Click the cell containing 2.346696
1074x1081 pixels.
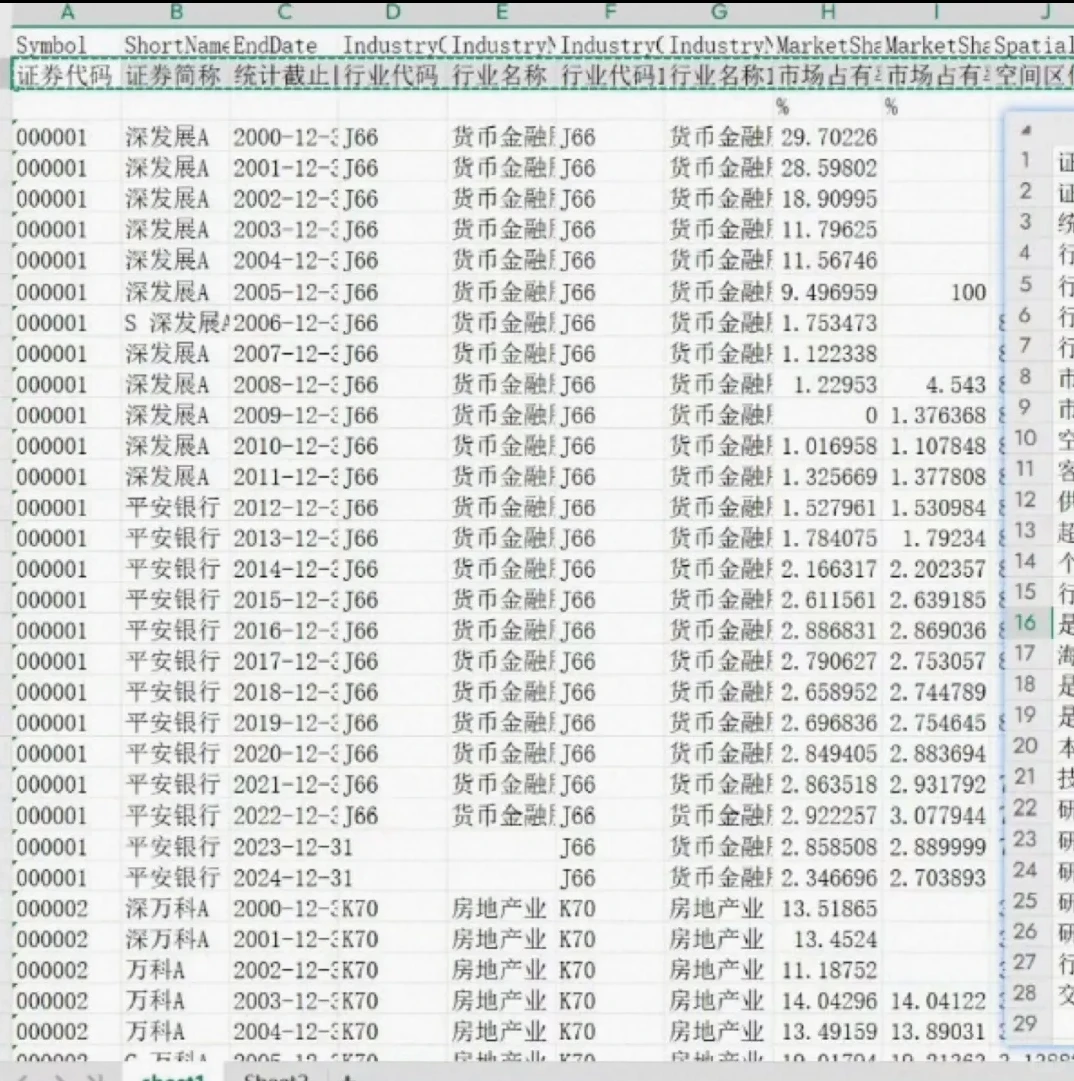(829, 878)
